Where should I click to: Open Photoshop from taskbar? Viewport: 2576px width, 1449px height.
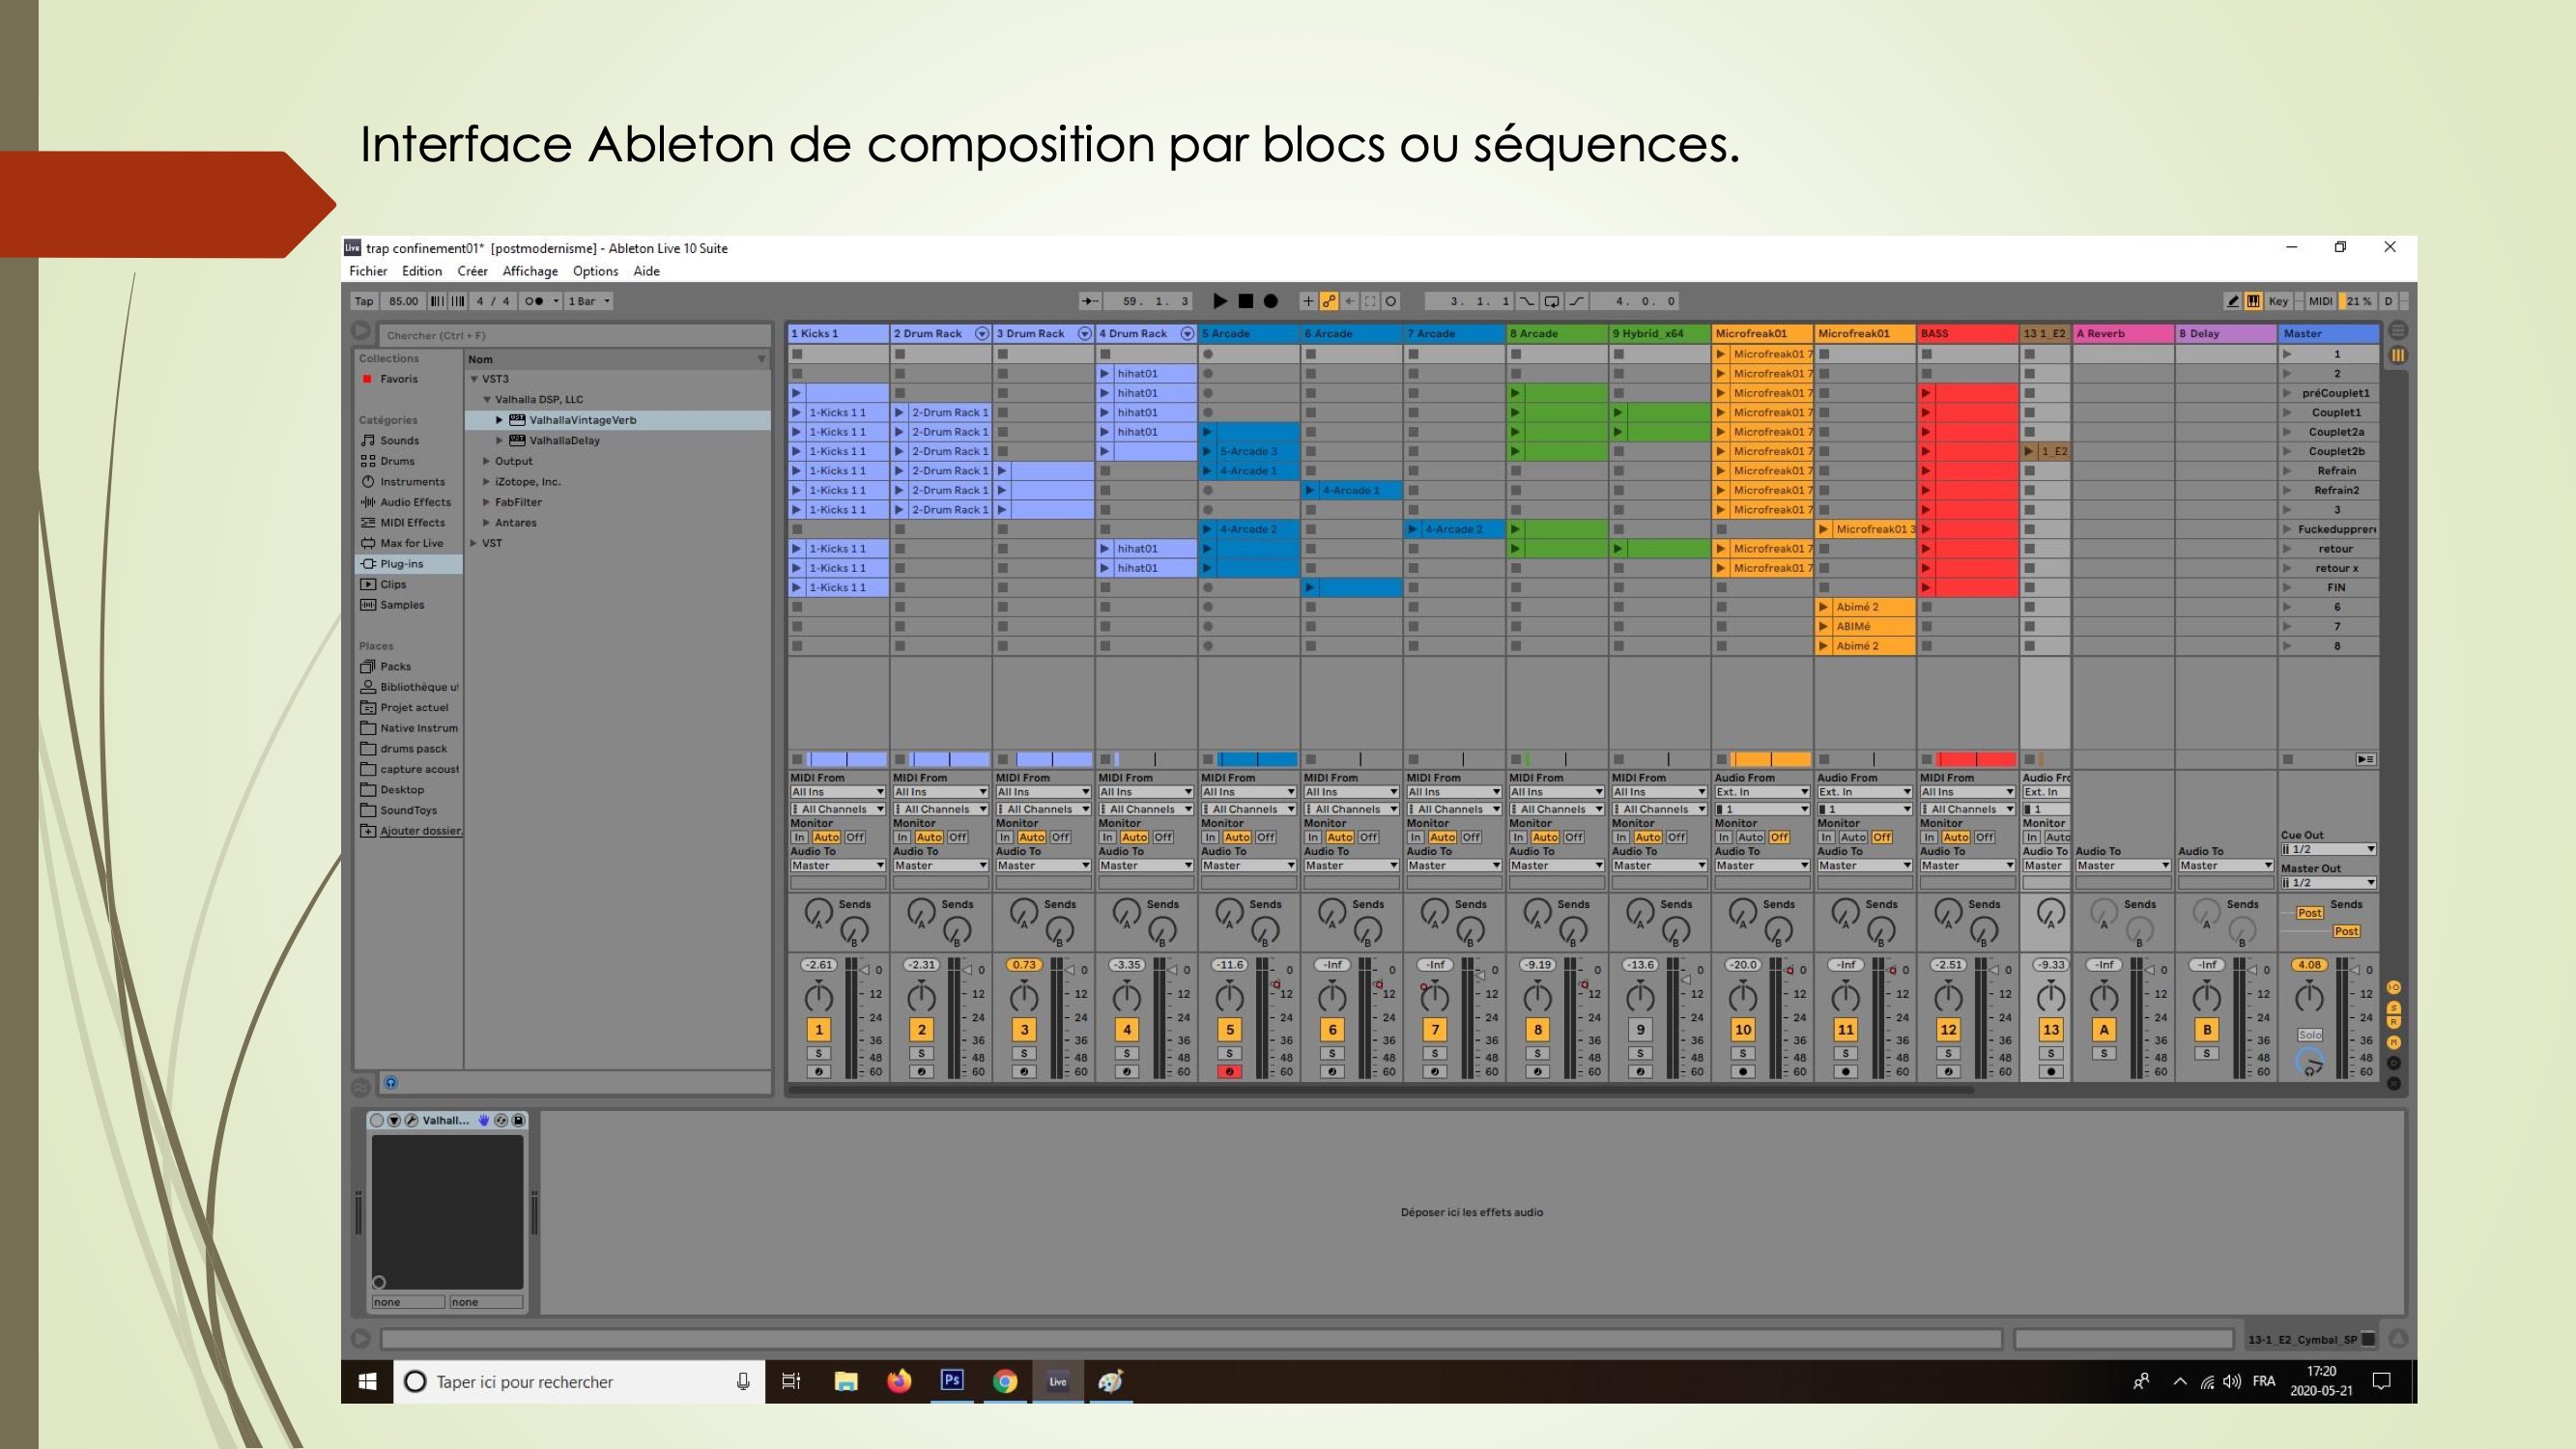[952, 1381]
